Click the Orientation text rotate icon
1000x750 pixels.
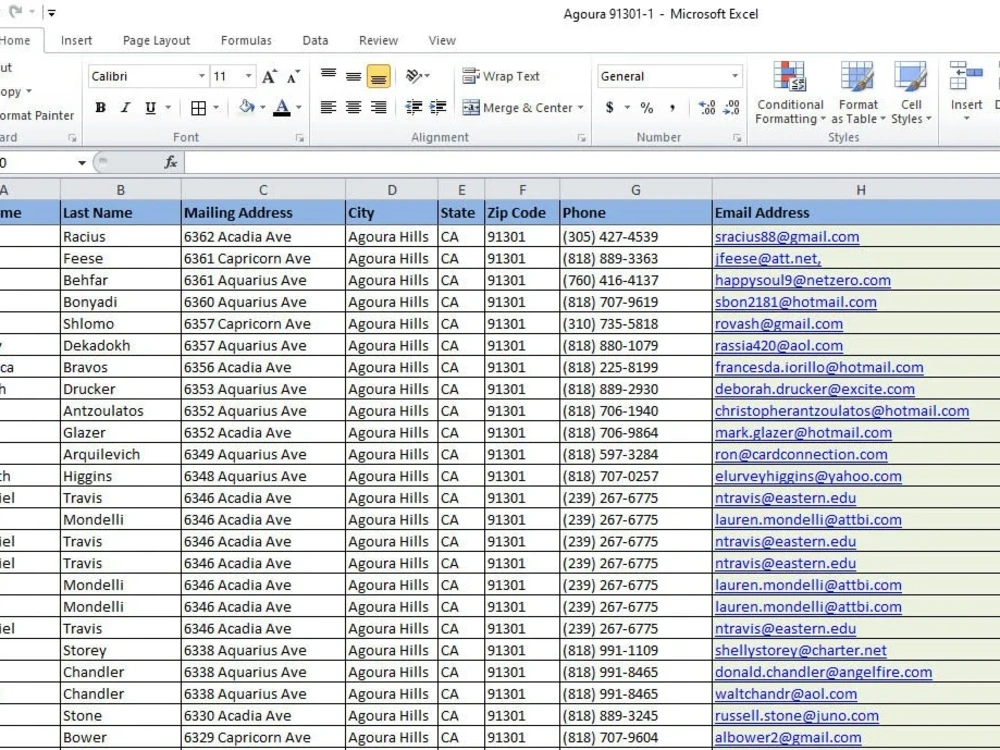[x=413, y=77]
